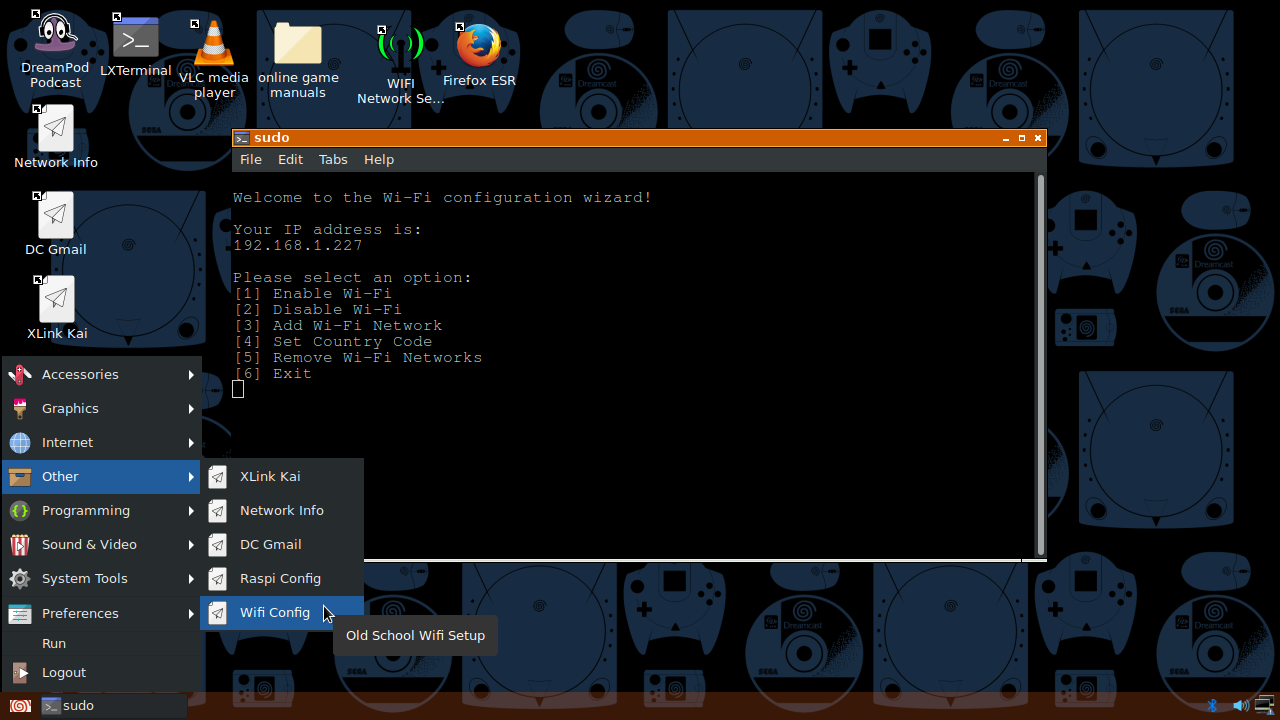Click the terminal vertical scrollbar
Screen dimensions: 1280x720
[x=1041, y=365]
